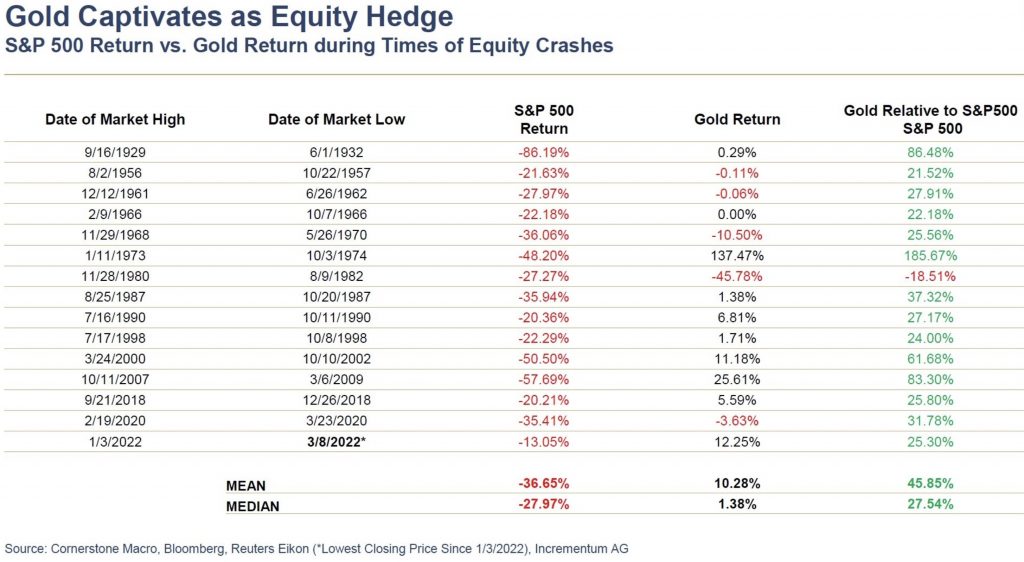Viewport: 1024px width, 562px height.
Task: Click the MEAN row label
Action: 246,486
